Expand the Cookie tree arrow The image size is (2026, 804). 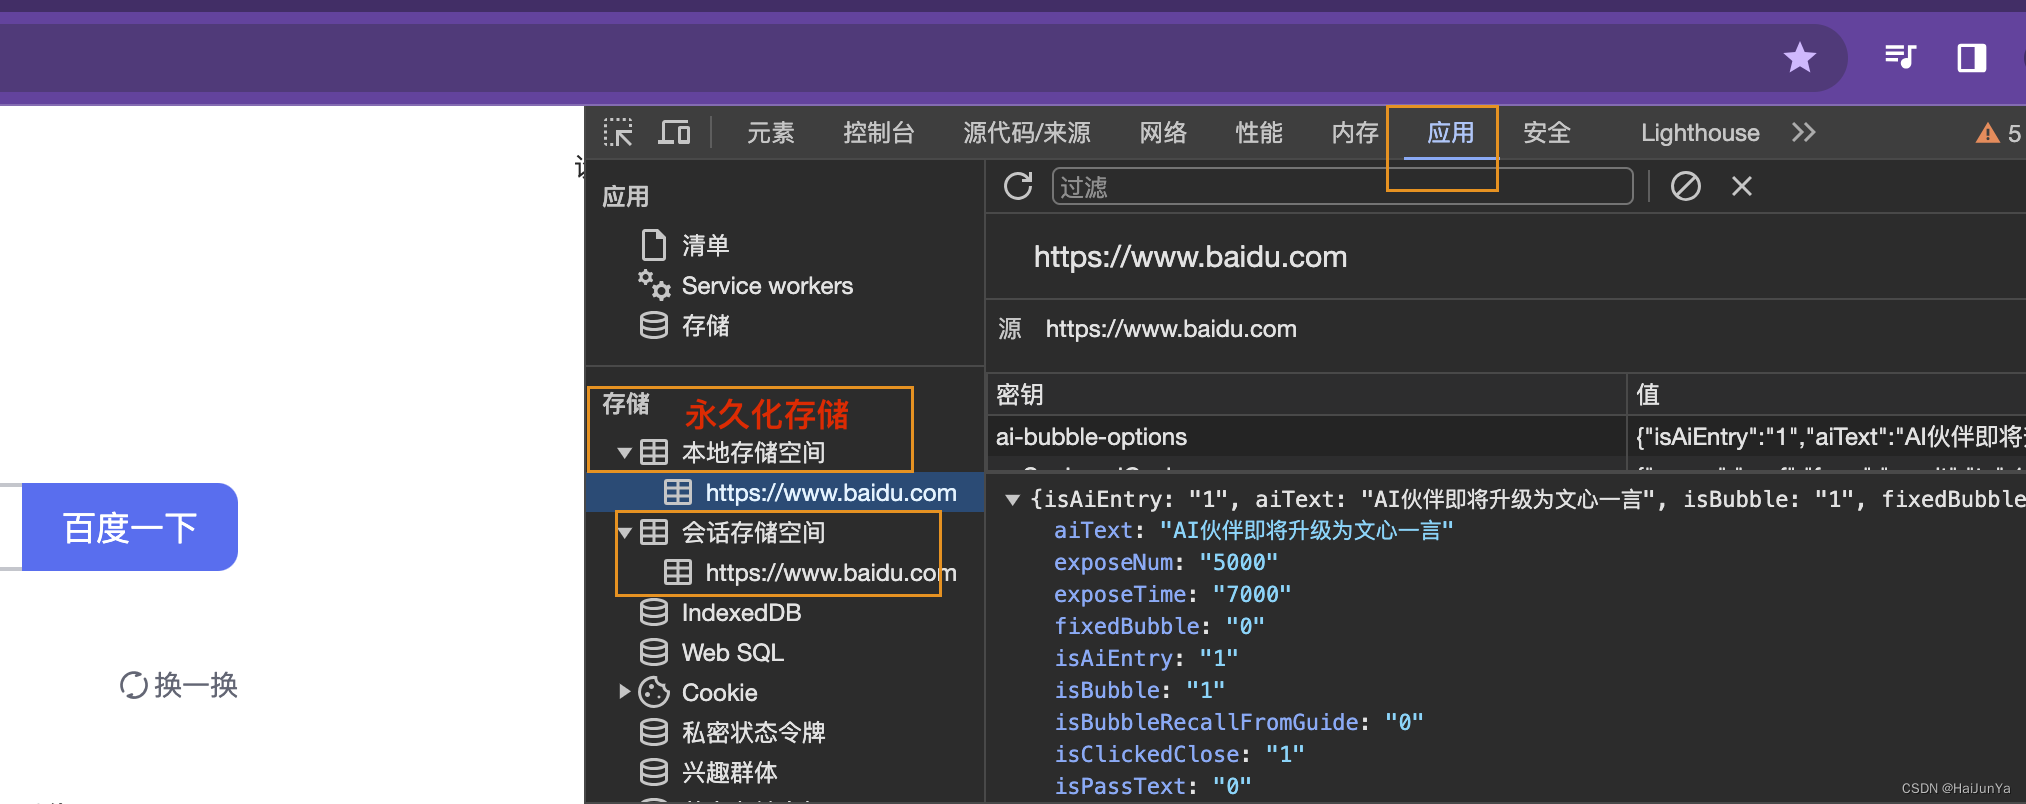coord(624,692)
